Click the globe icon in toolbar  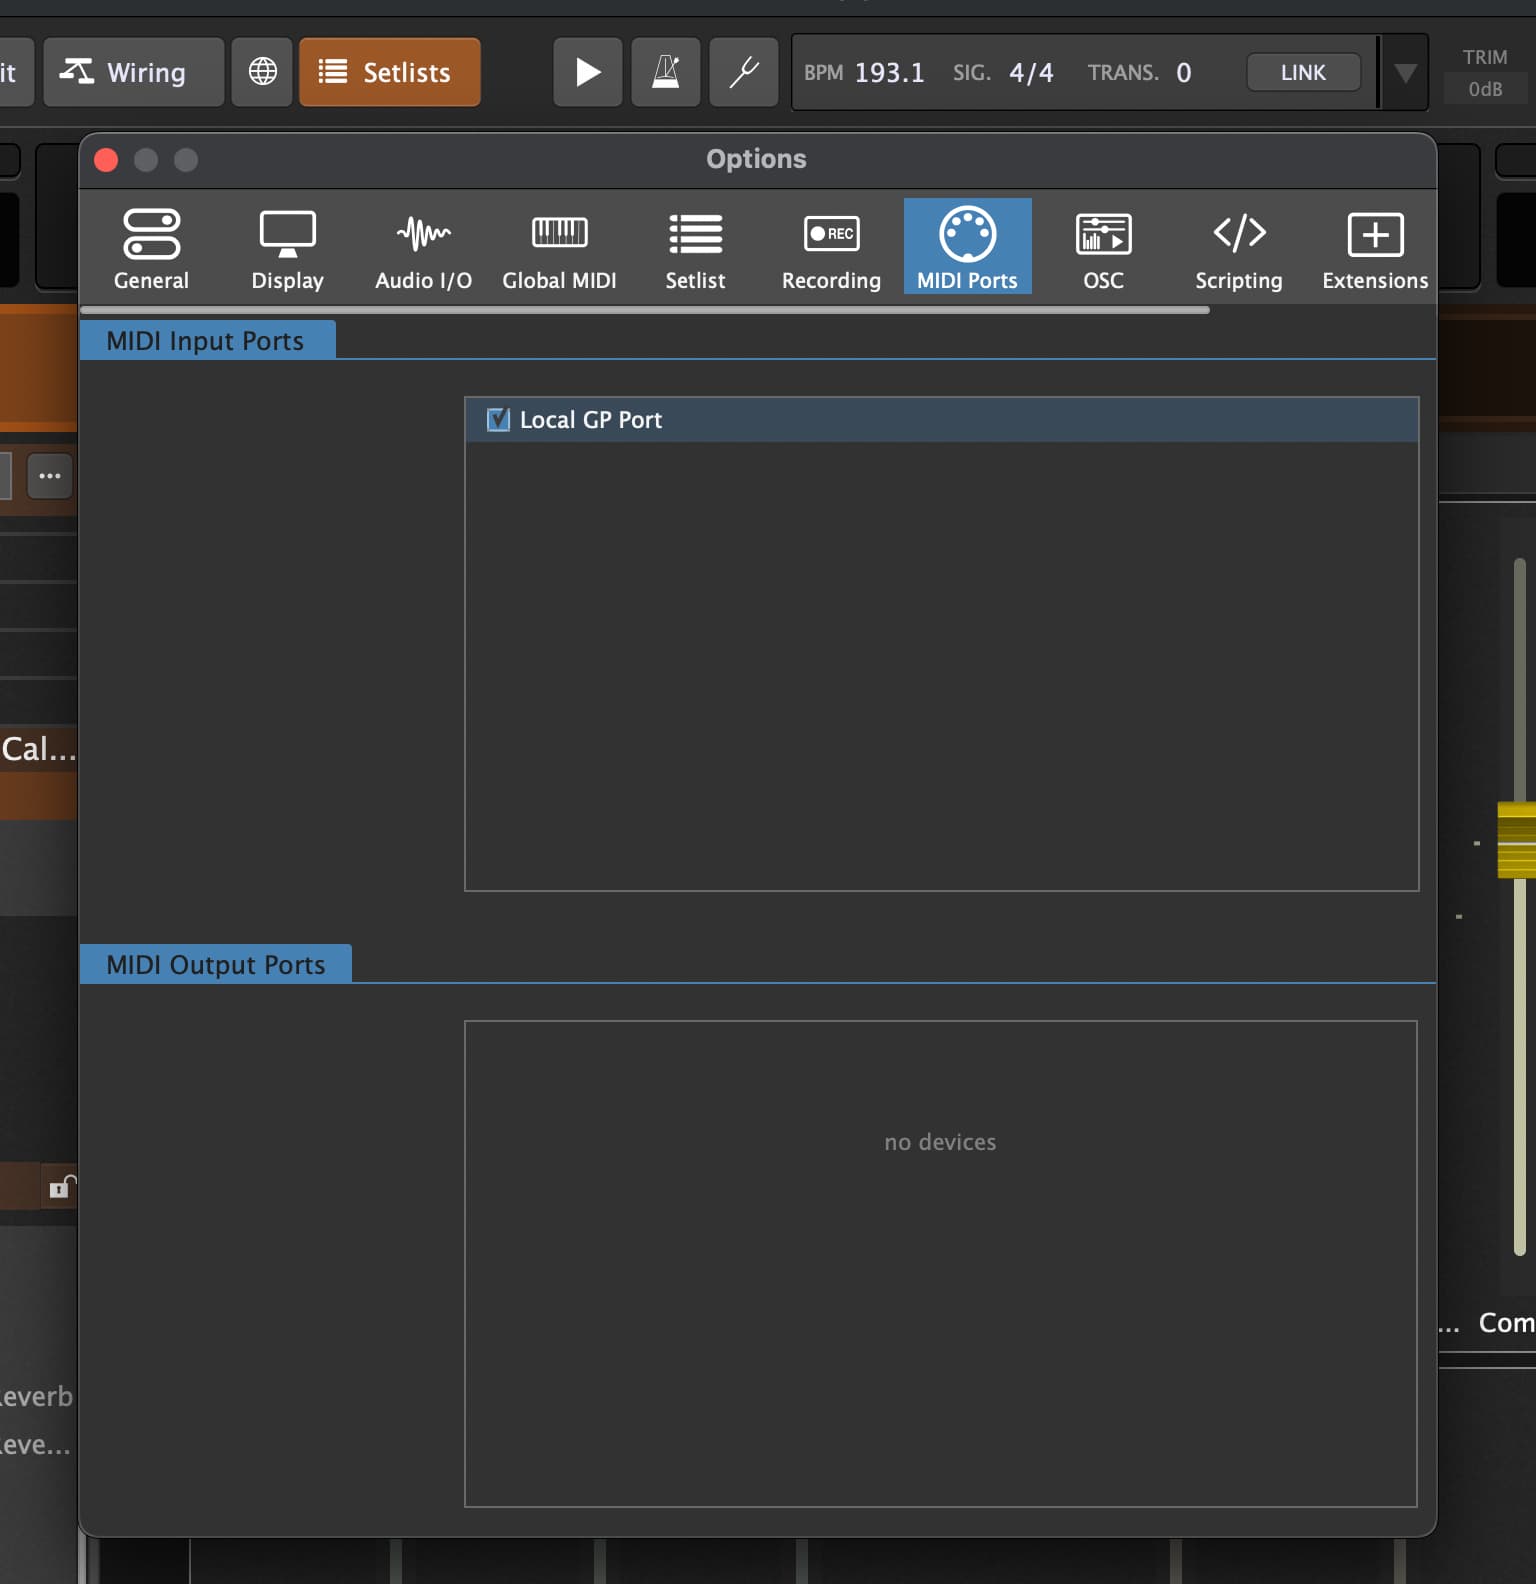tap(262, 72)
